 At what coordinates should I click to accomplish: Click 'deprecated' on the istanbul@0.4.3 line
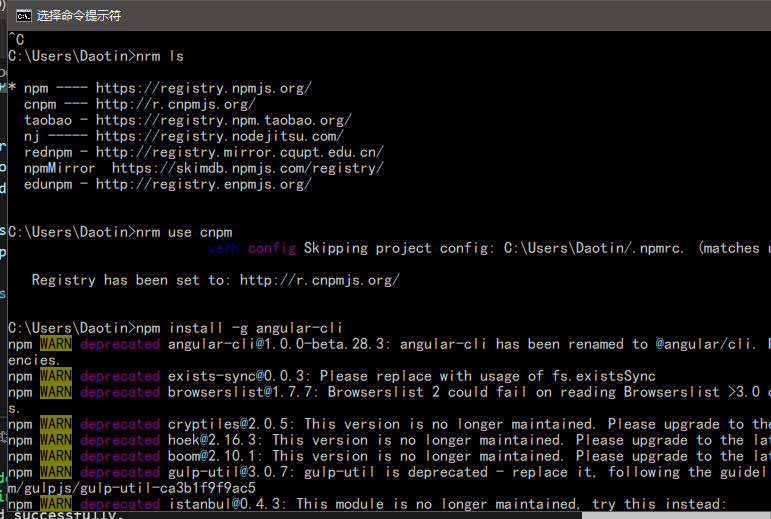(119, 504)
